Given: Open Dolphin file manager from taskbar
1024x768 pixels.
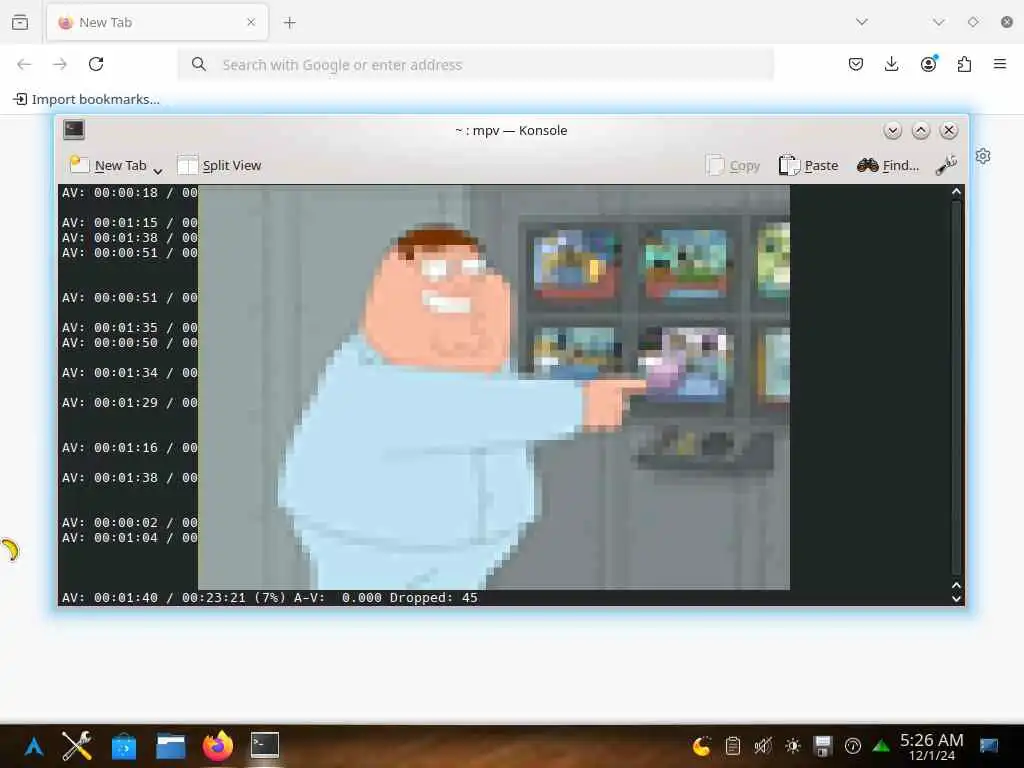Looking at the screenshot, I should [x=170, y=746].
